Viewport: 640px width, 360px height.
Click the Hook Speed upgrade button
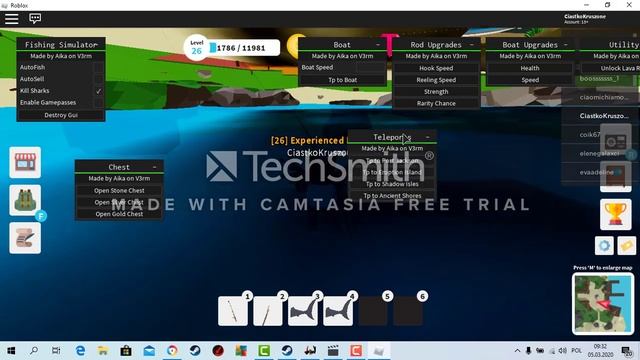[436, 68]
